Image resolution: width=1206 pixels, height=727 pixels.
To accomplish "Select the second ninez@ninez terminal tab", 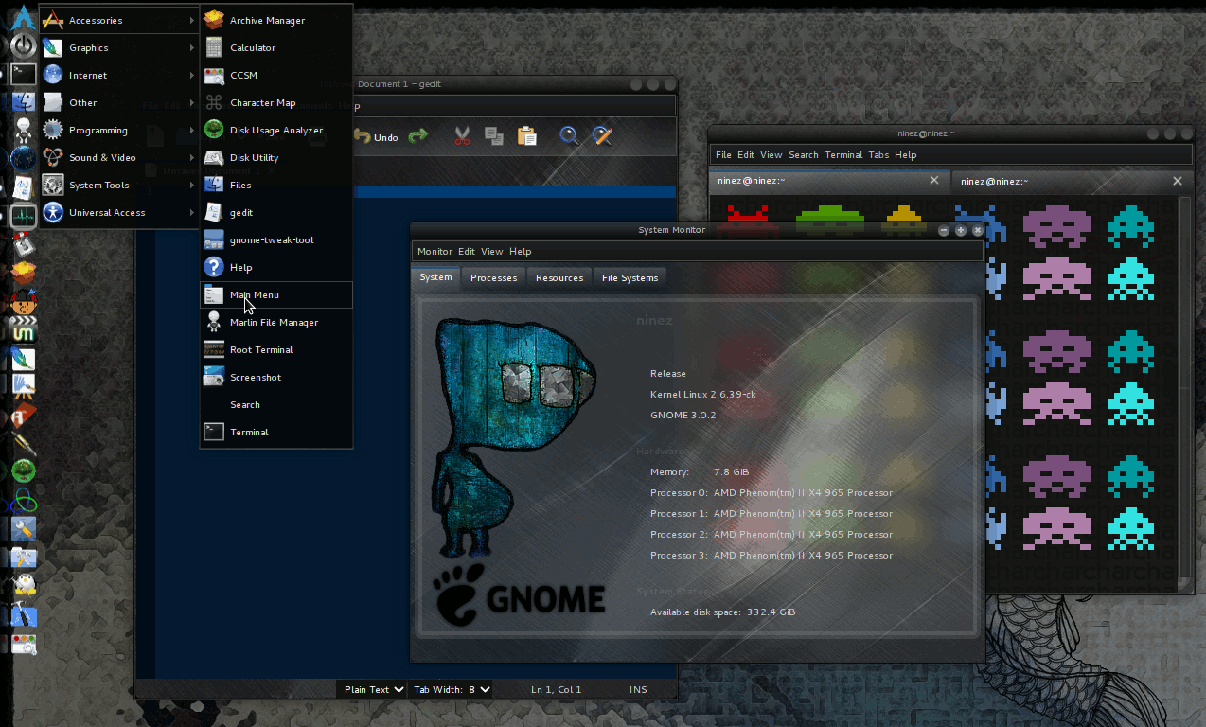I will (1072, 181).
